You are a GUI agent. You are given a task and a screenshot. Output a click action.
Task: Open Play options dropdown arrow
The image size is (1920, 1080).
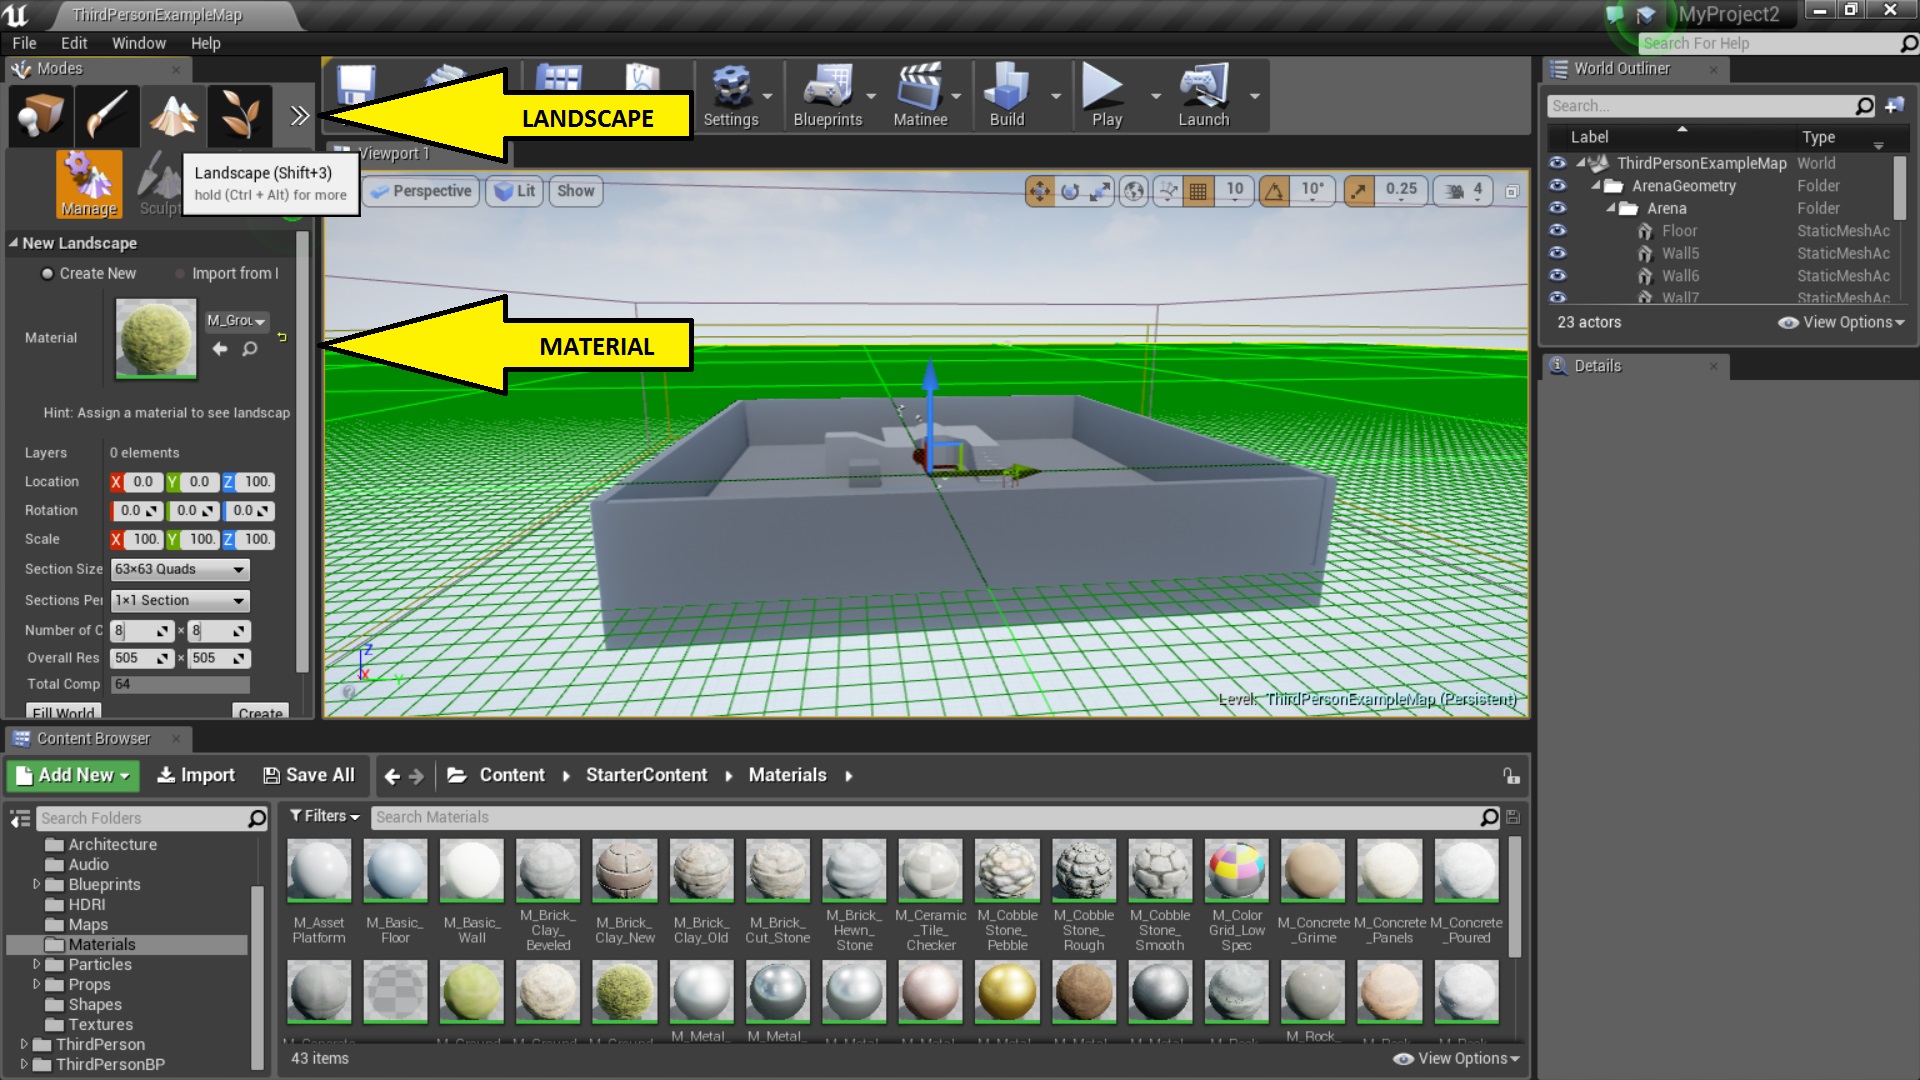coord(1156,96)
